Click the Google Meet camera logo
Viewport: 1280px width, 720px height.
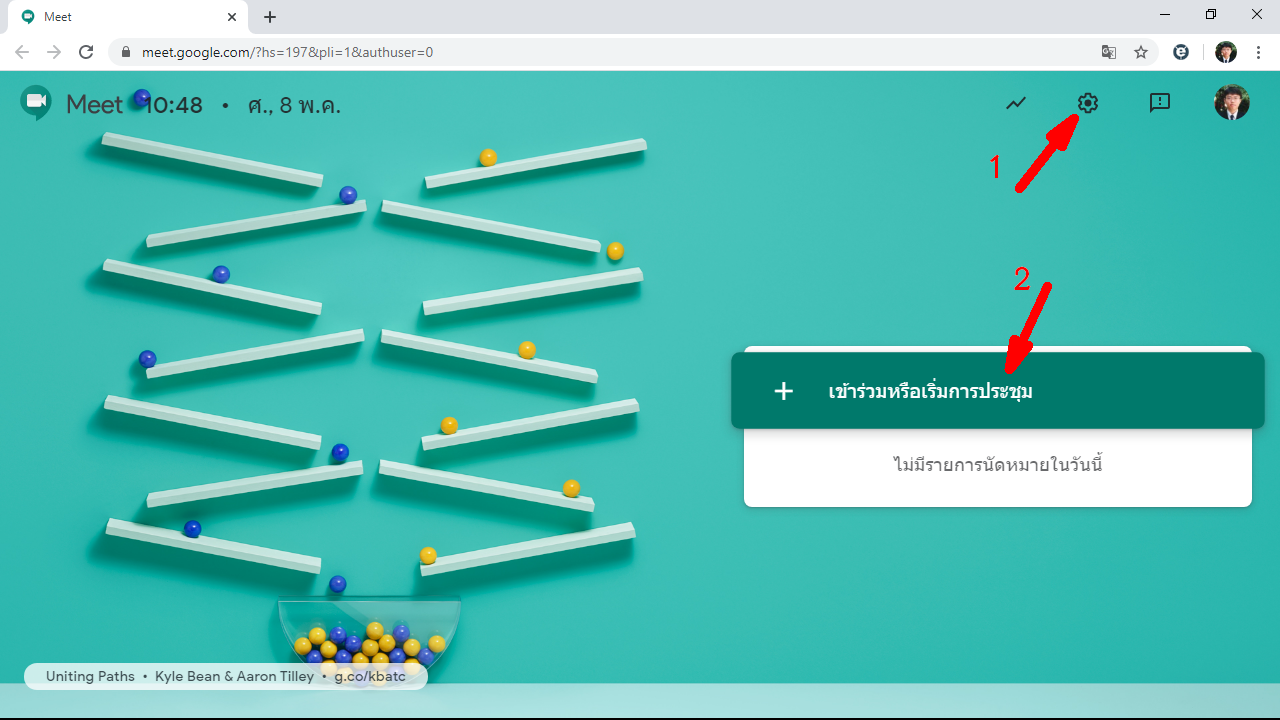pyautogui.click(x=37, y=102)
